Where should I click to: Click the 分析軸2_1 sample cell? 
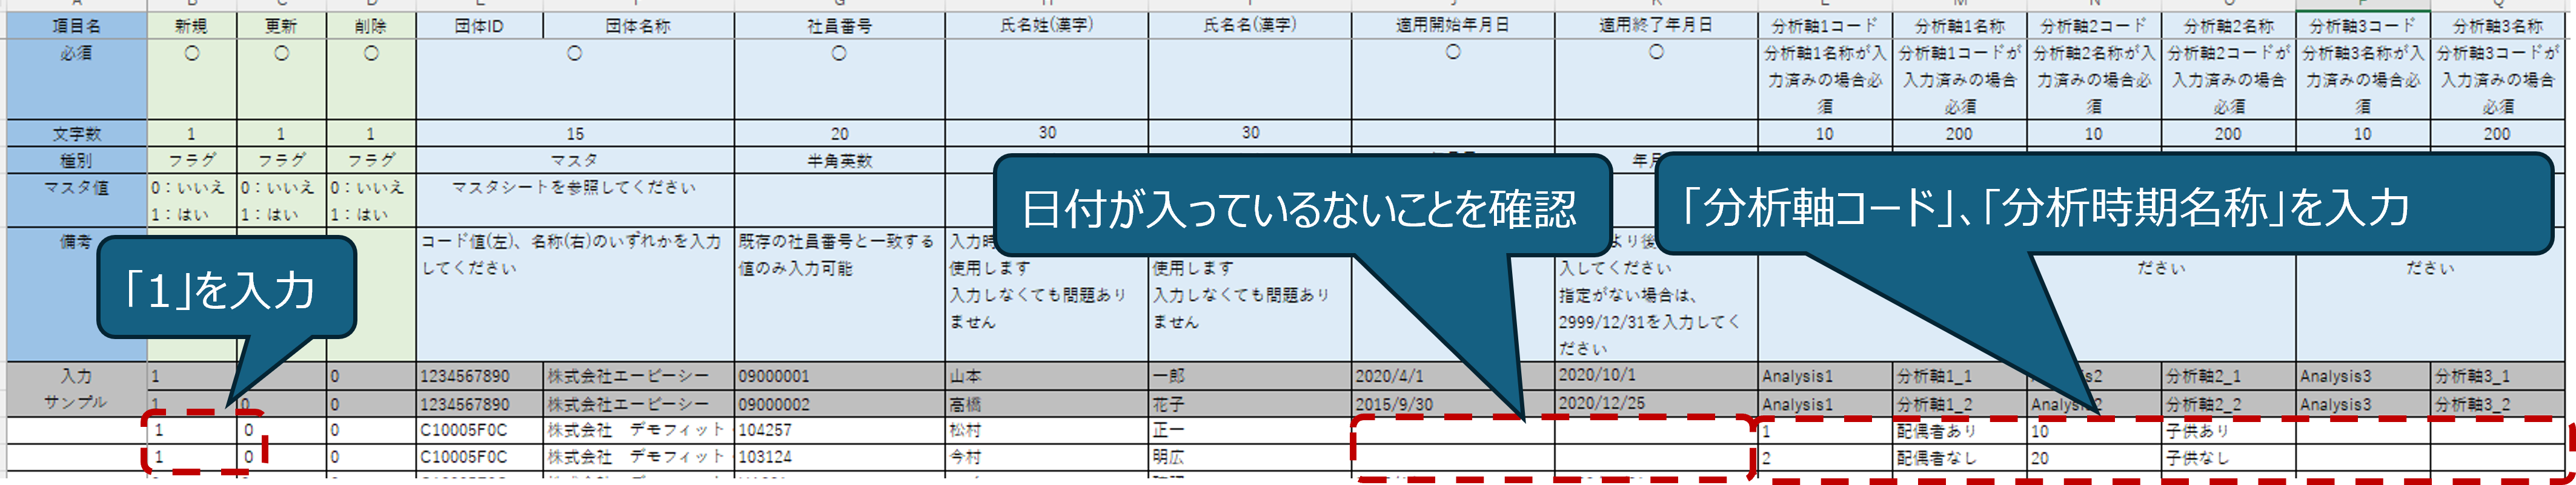pos(2227,376)
